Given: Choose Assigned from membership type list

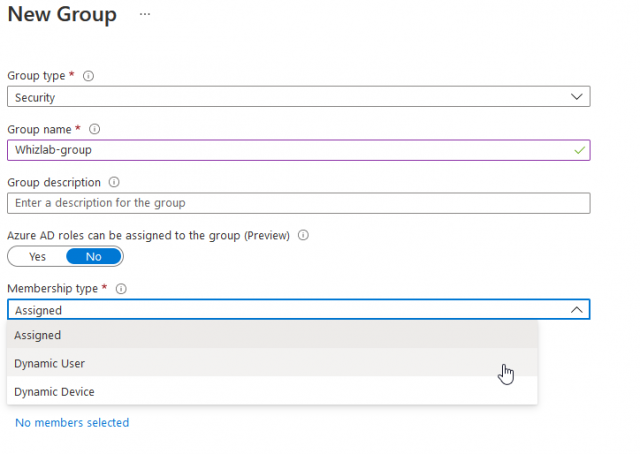Looking at the screenshot, I should (38, 336).
